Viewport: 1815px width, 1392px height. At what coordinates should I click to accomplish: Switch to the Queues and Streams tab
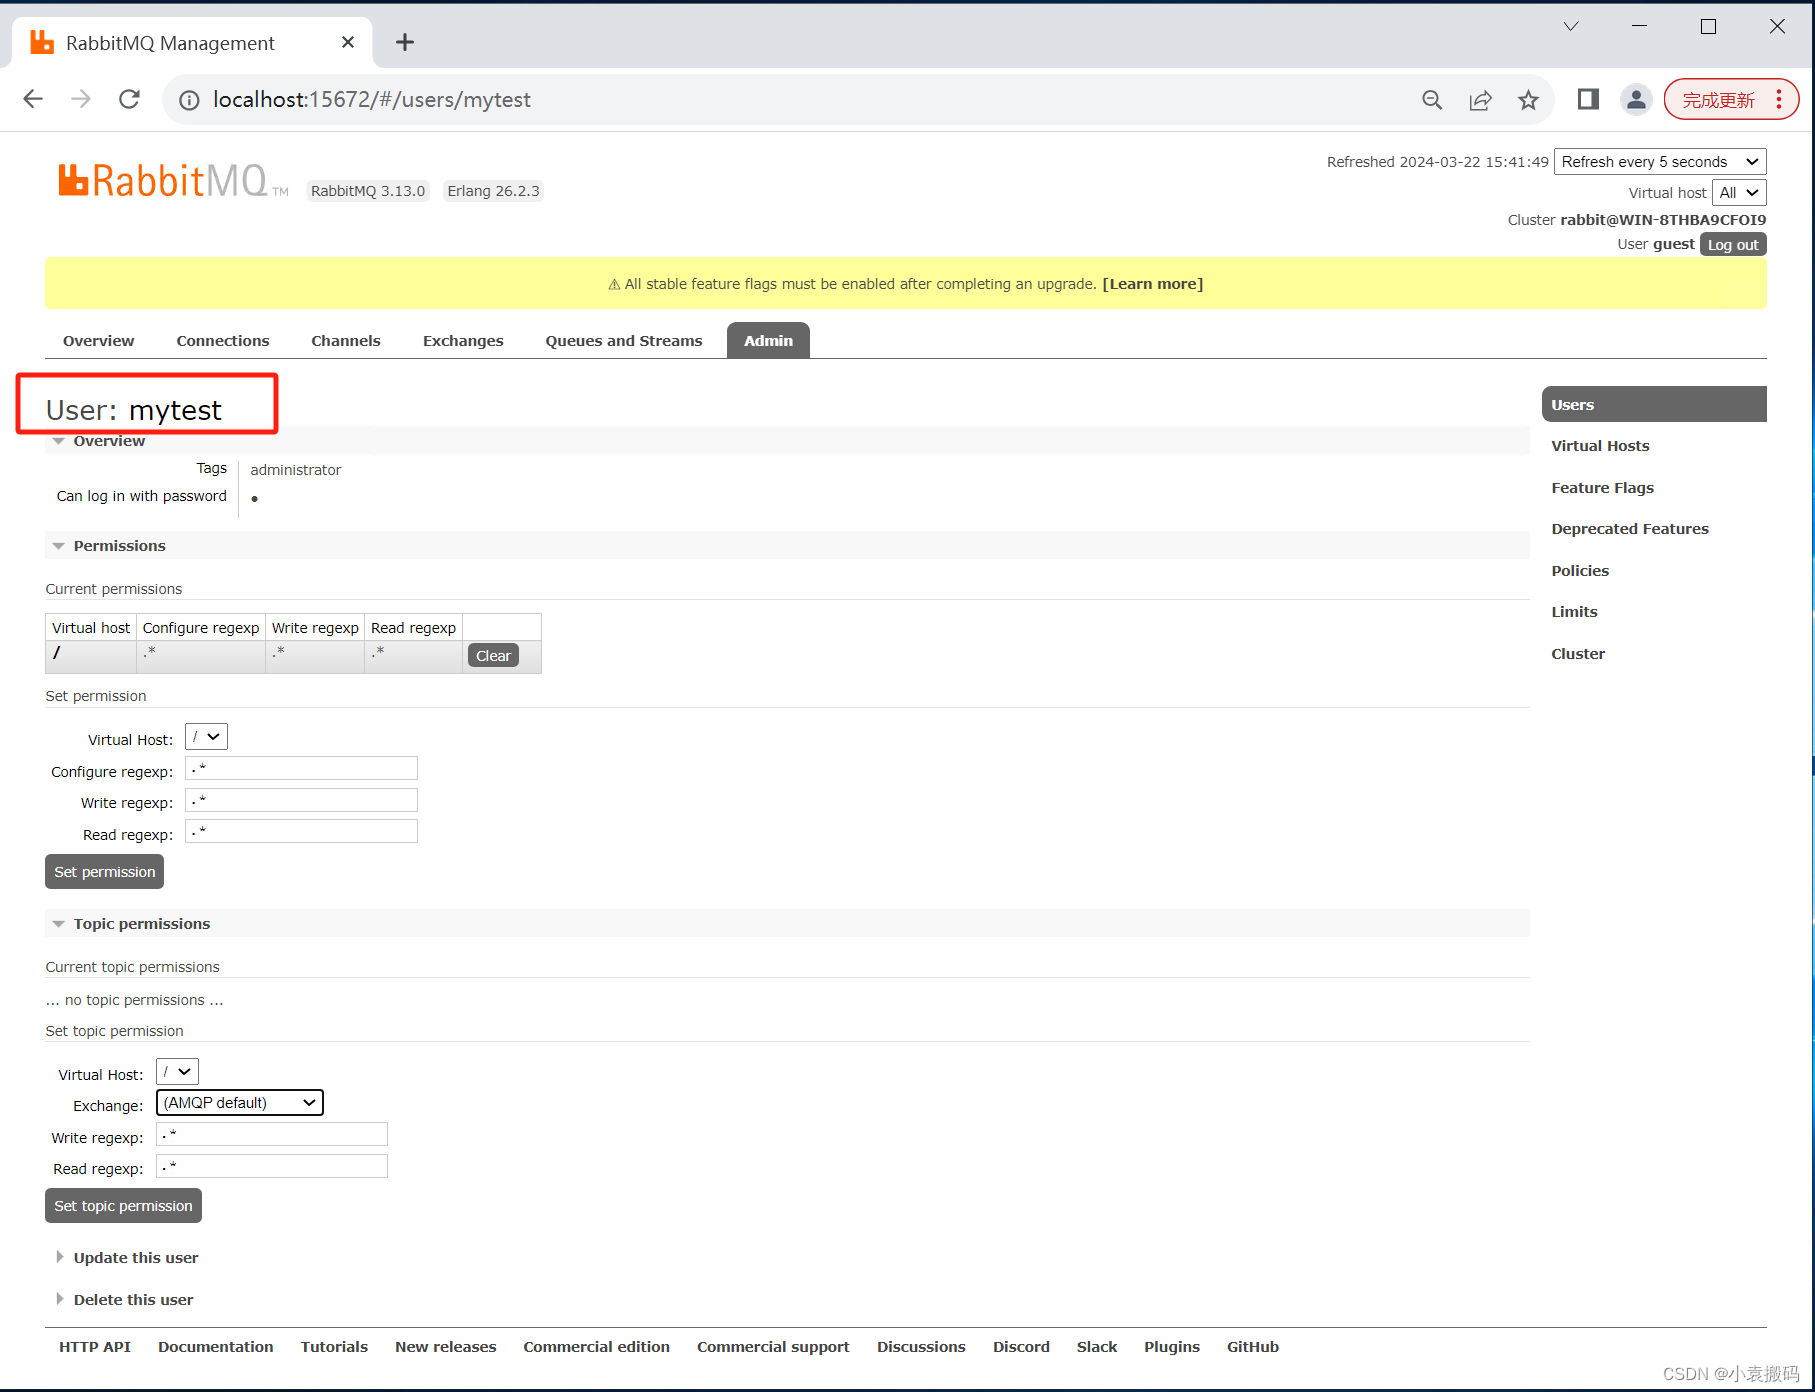624,341
